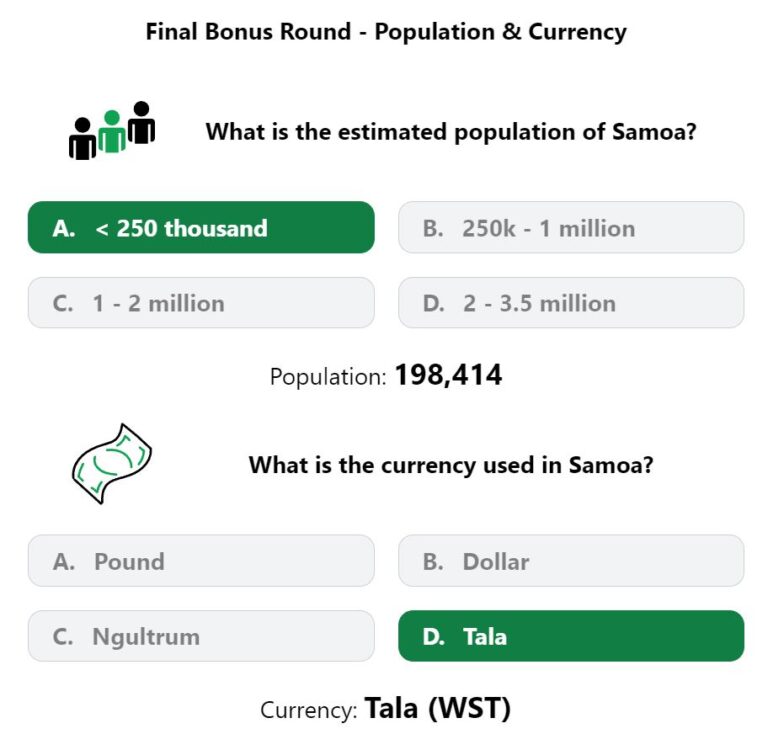The width and height of the screenshot is (768, 734).
Task: Choose currency answer A 'Pound'
Action: pos(201,561)
